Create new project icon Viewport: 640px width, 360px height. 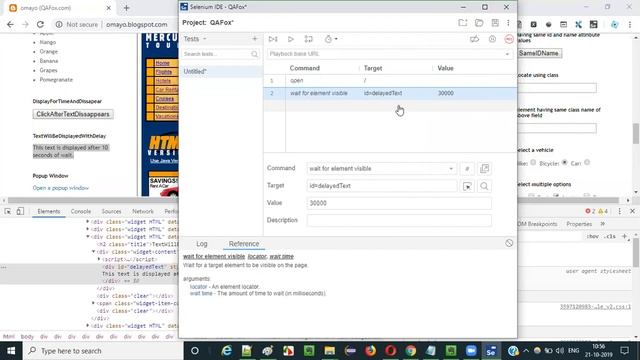point(462,23)
